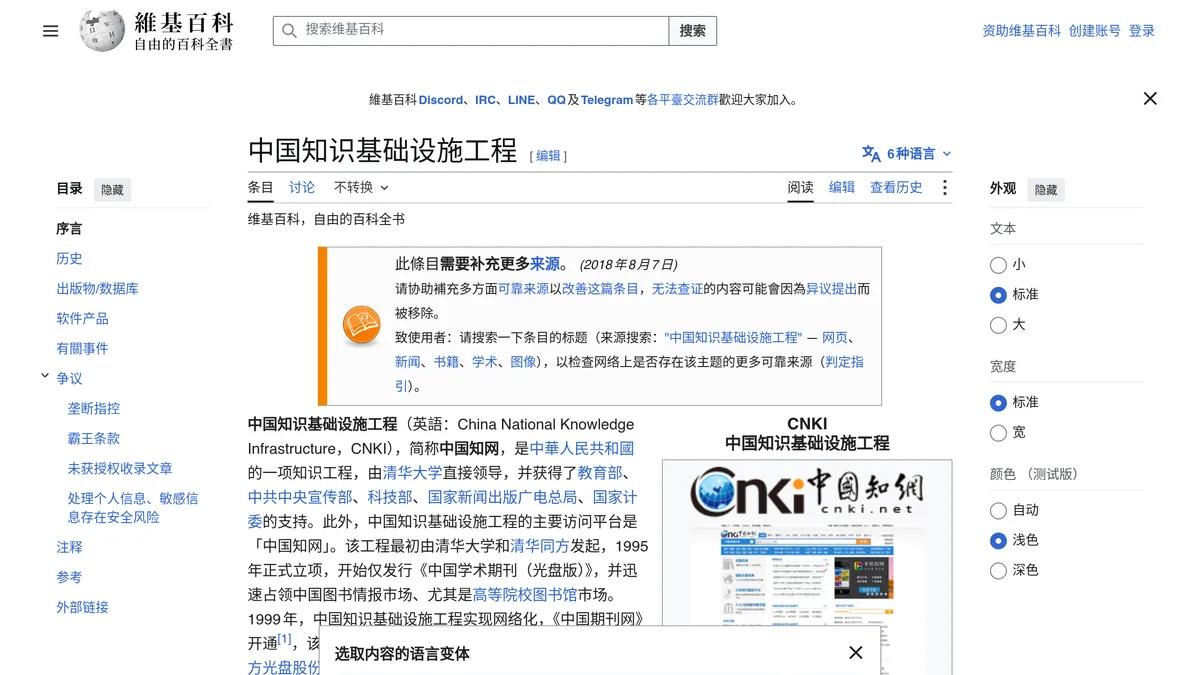Open the 编辑 tab in toolbar
The image size is (1200, 675).
(x=842, y=187)
